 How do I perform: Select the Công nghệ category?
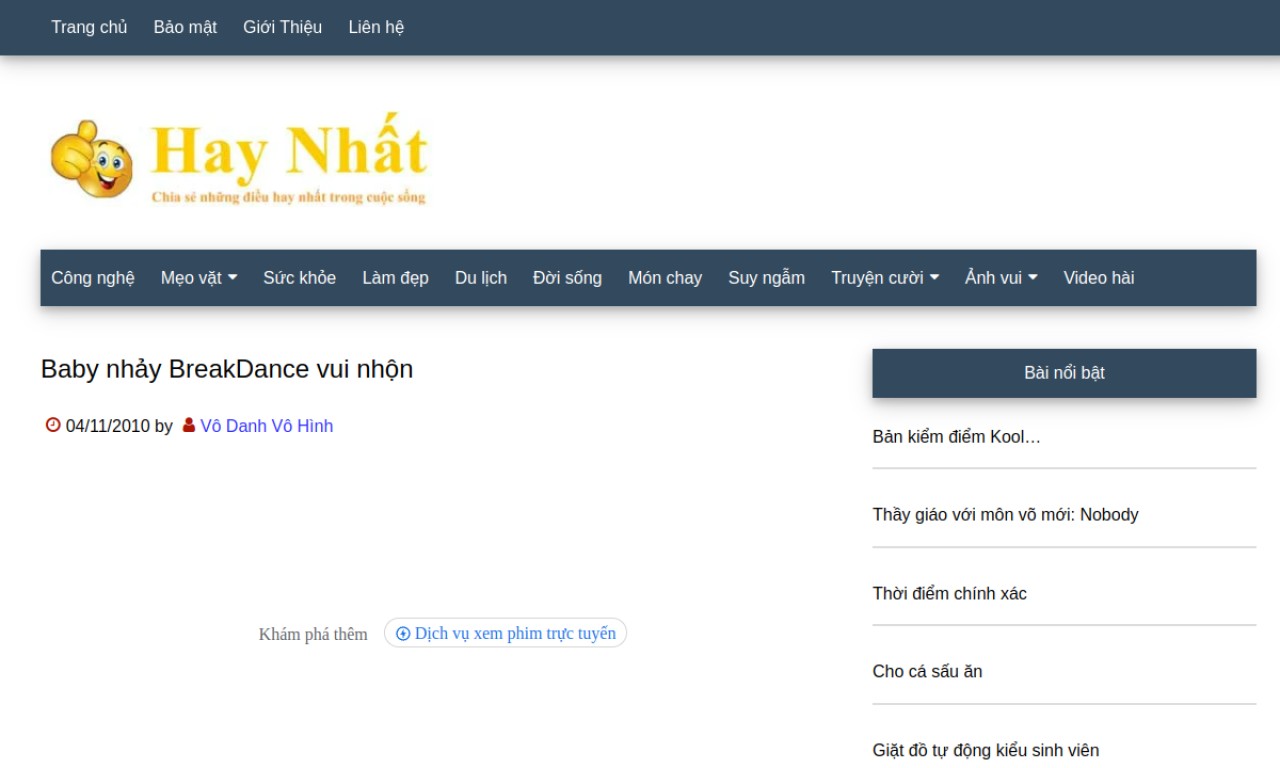93,278
